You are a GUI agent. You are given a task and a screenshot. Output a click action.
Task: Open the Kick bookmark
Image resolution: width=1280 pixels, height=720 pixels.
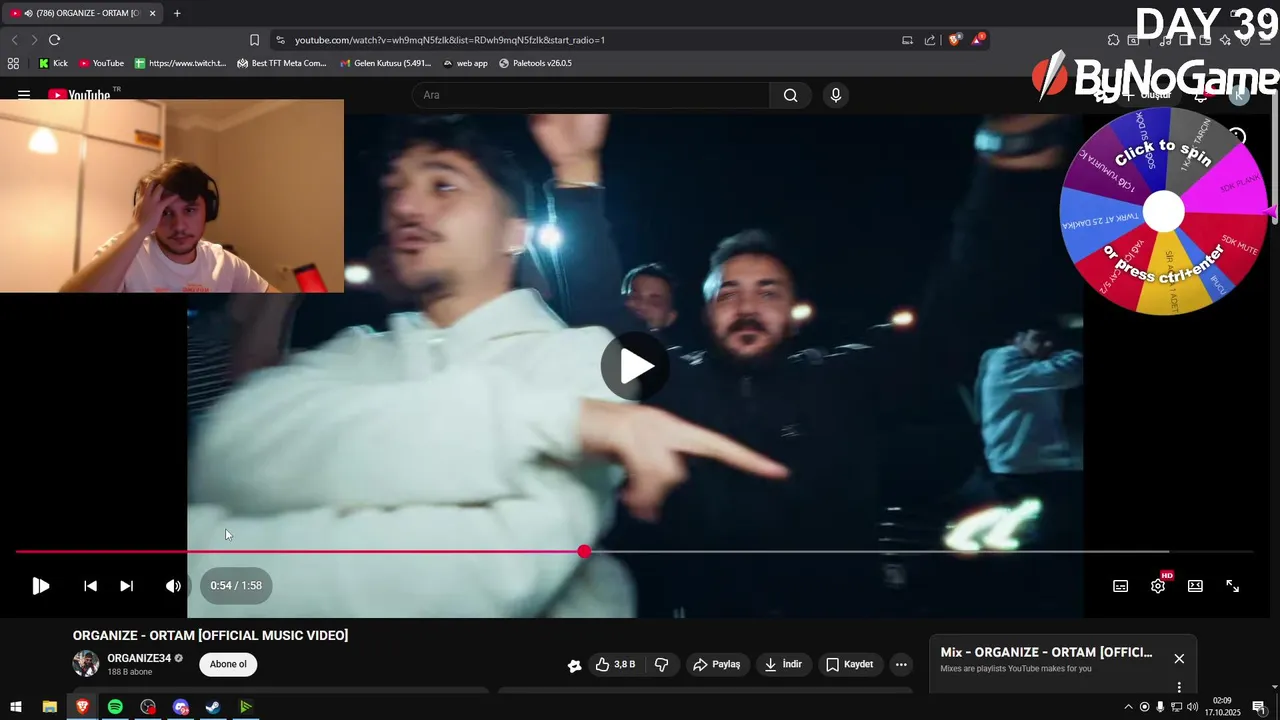point(53,63)
